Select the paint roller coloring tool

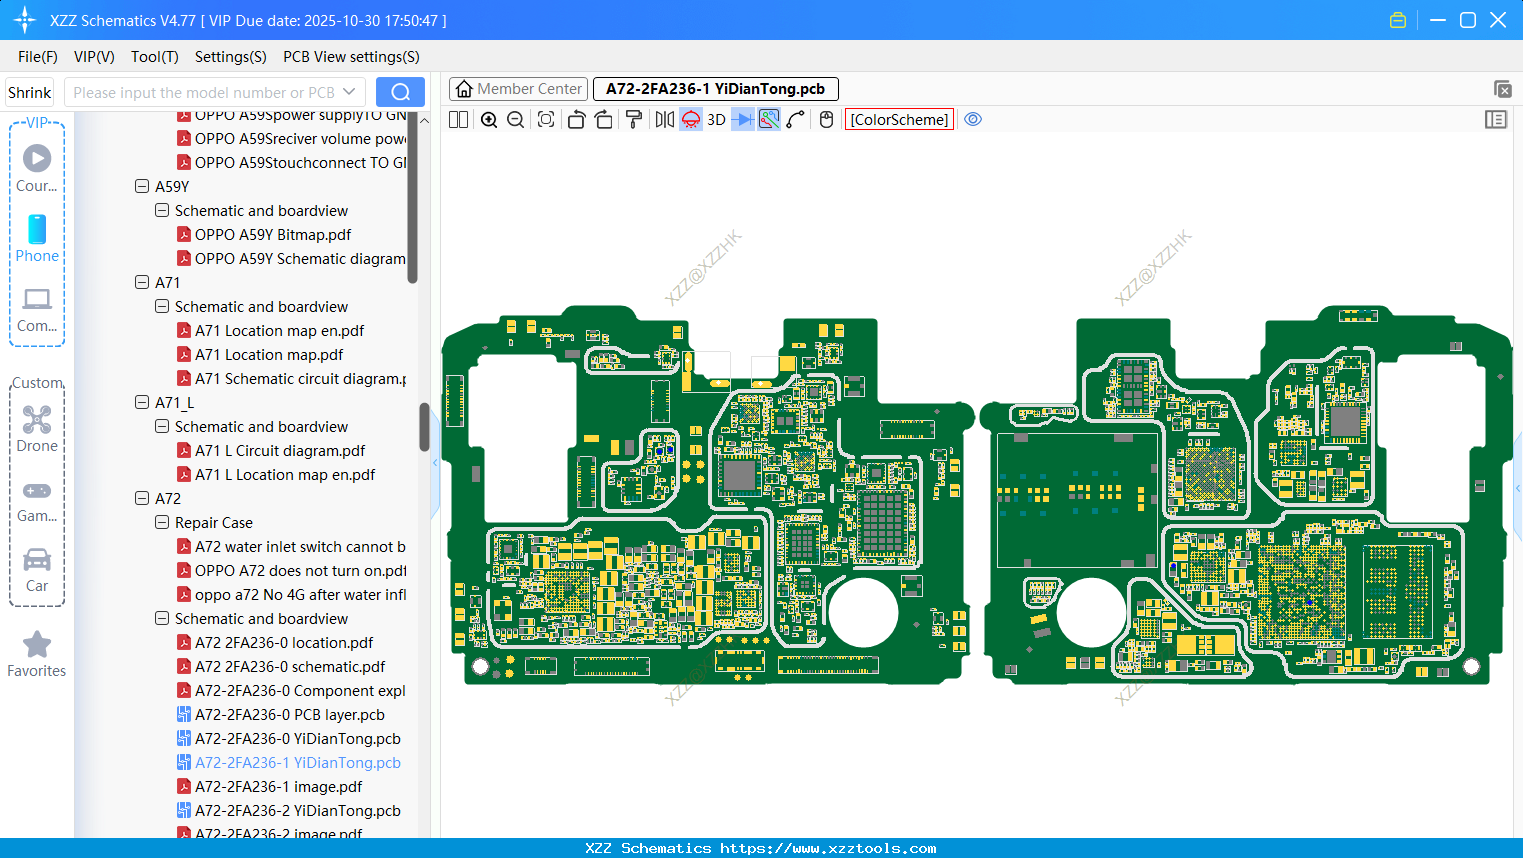click(x=634, y=119)
